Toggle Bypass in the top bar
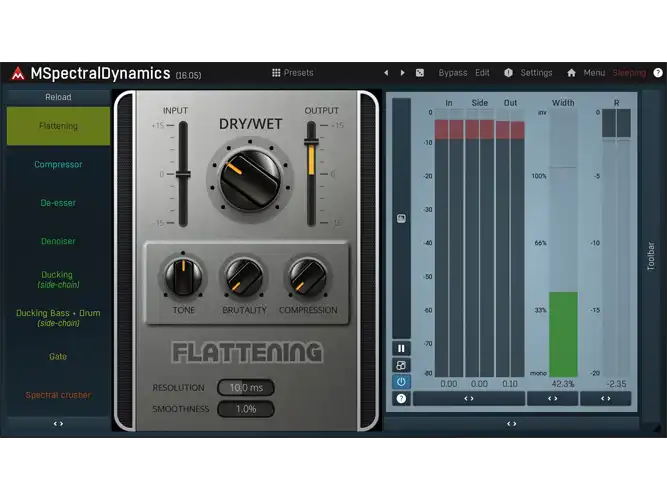The height and width of the screenshot is (500, 667). click(453, 73)
